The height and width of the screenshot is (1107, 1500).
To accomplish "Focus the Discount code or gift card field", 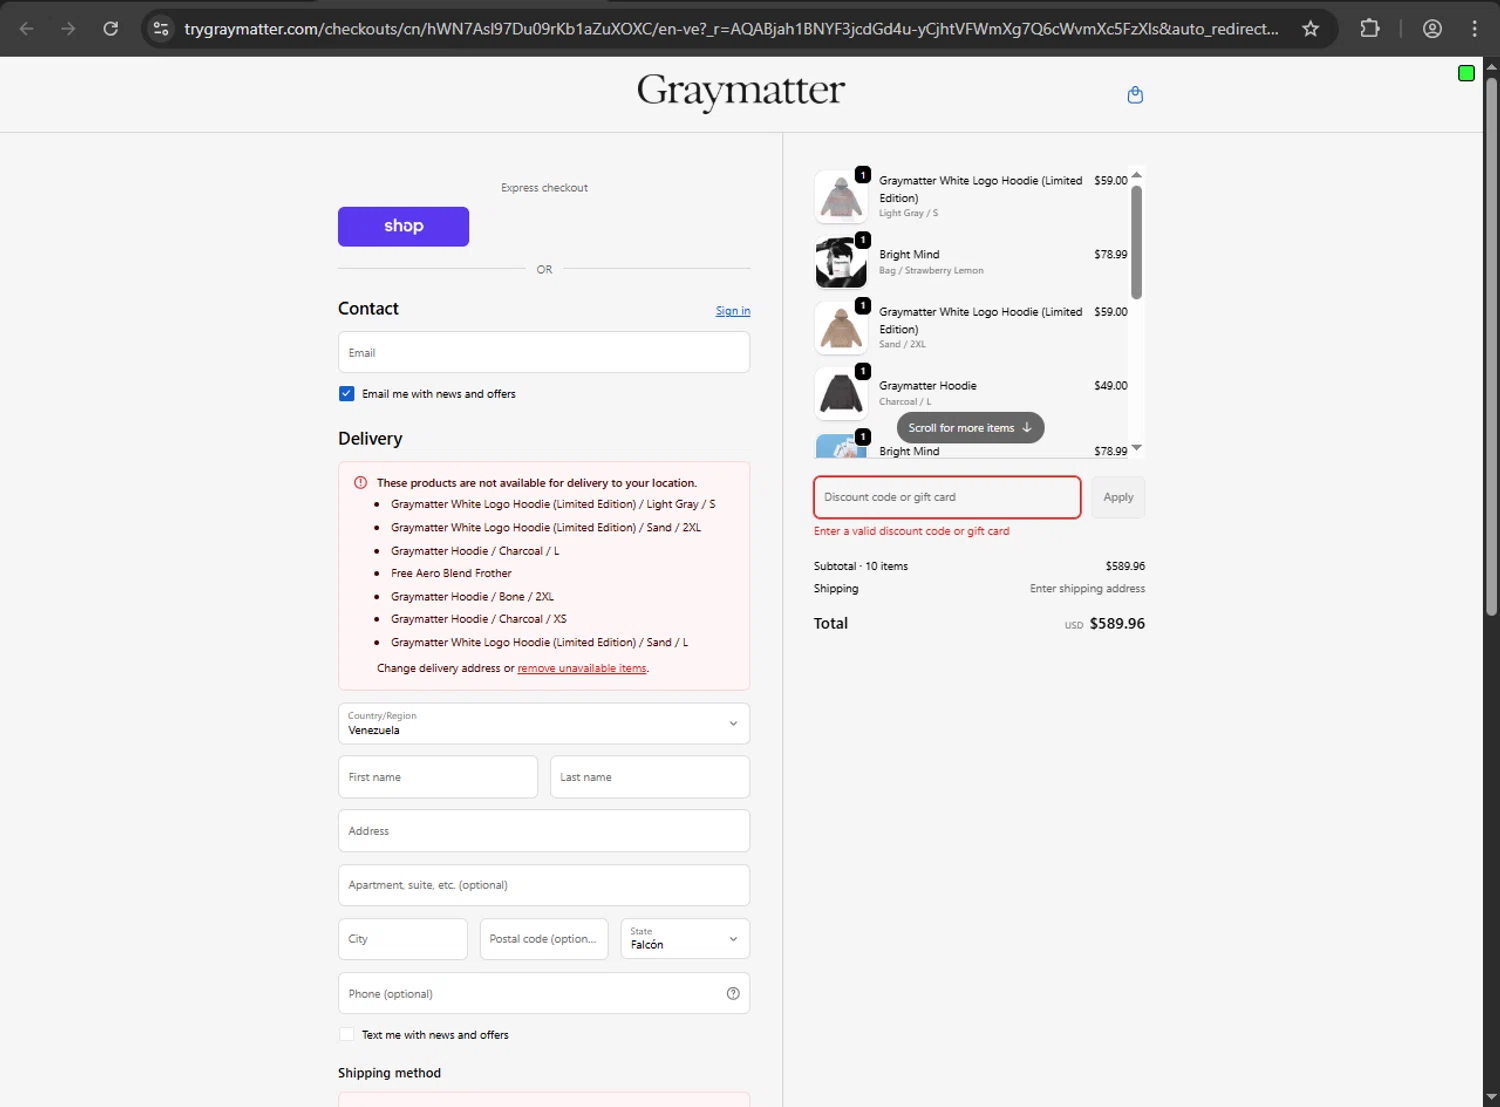I will 947,497.
